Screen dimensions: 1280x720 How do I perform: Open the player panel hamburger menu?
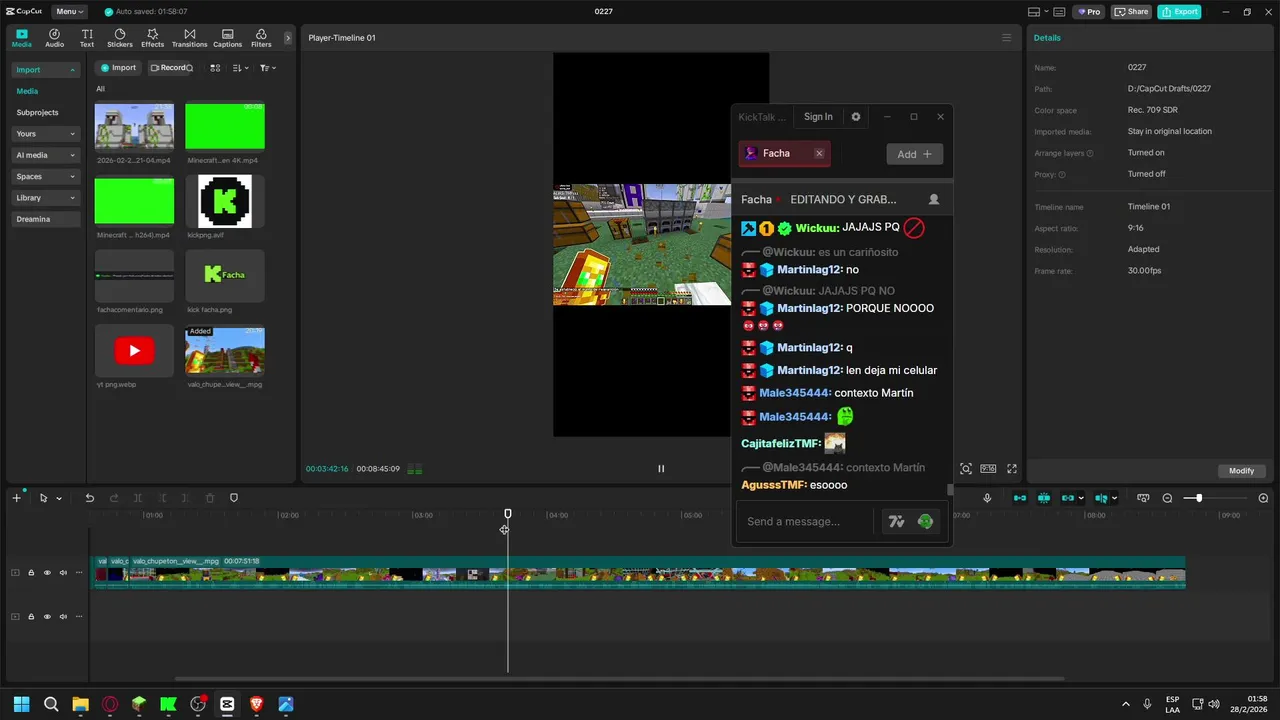click(x=1006, y=38)
